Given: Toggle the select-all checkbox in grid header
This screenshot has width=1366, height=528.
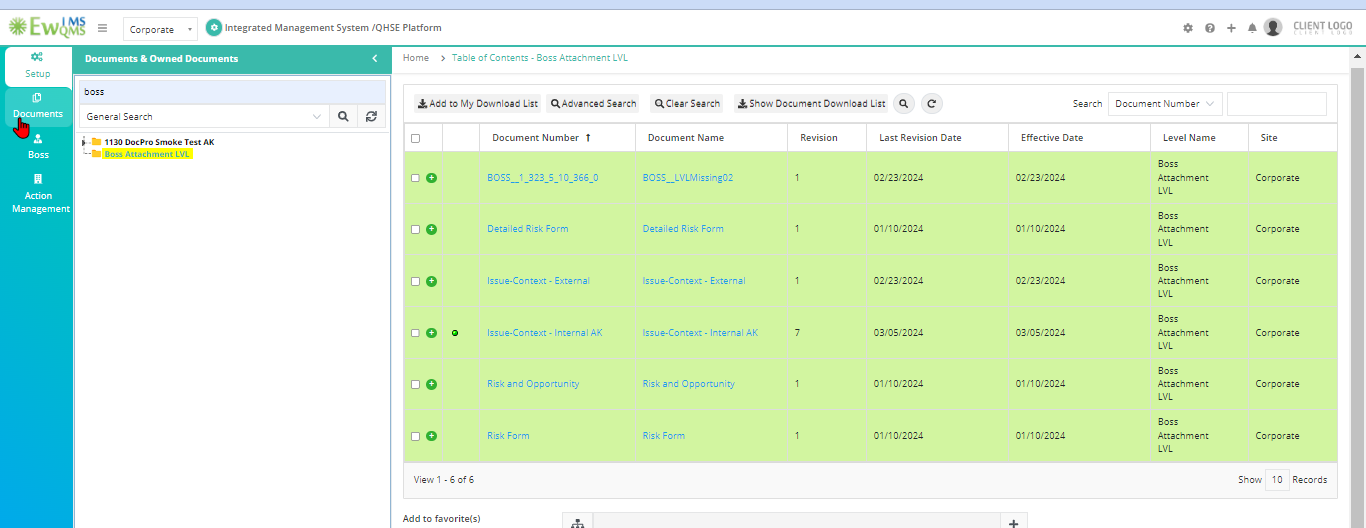Looking at the screenshot, I should point(415,138).
